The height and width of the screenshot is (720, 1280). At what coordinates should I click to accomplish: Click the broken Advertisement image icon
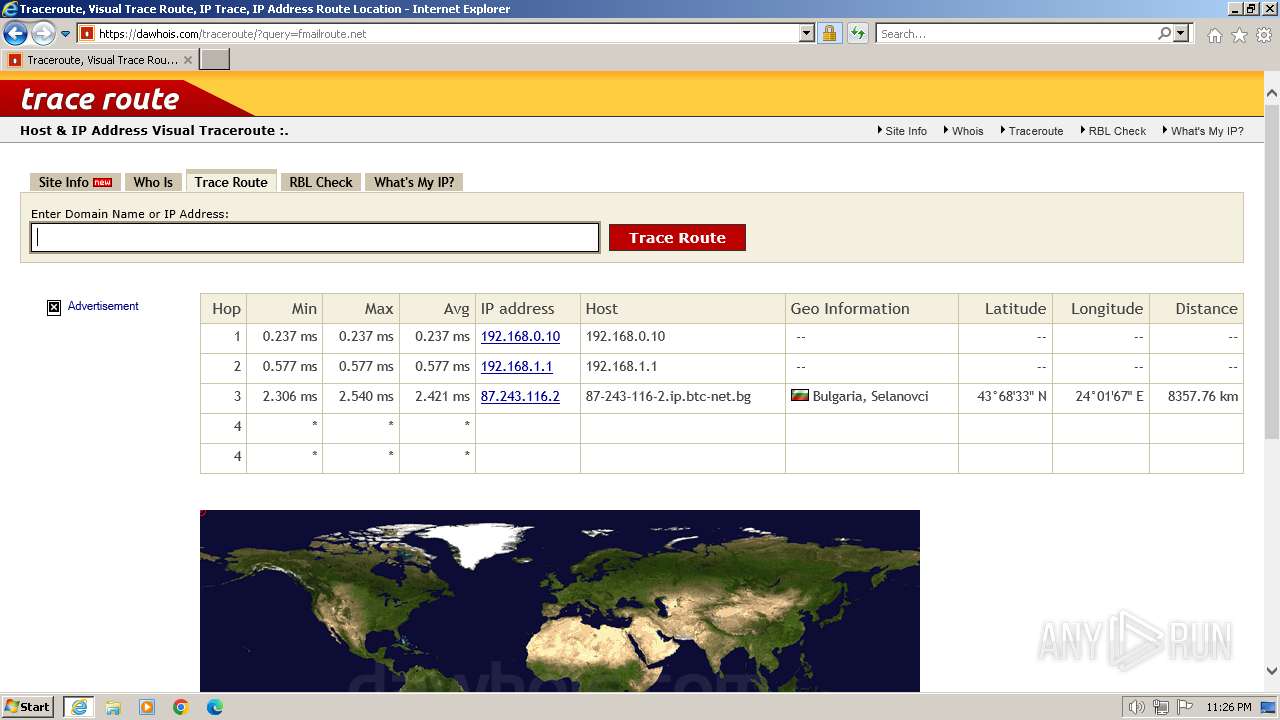coord(54,307)
